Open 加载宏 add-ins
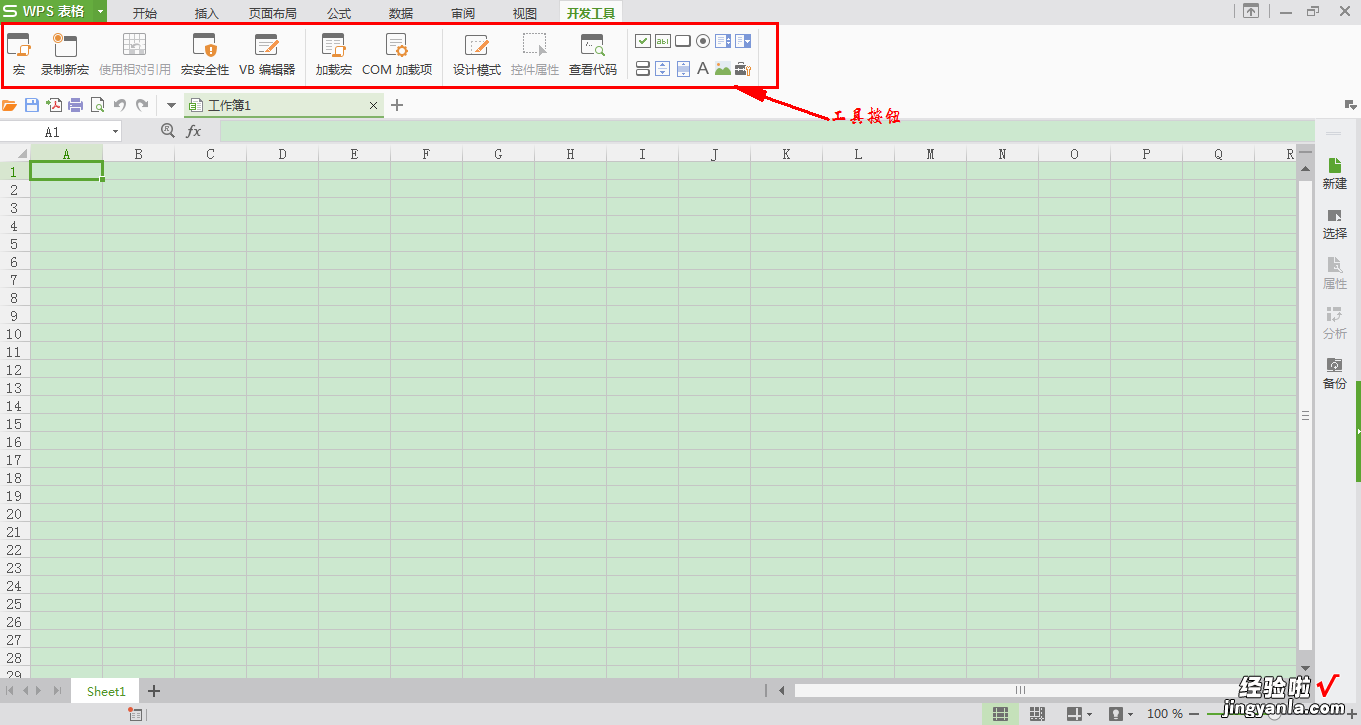 click(x=334, y=55)
